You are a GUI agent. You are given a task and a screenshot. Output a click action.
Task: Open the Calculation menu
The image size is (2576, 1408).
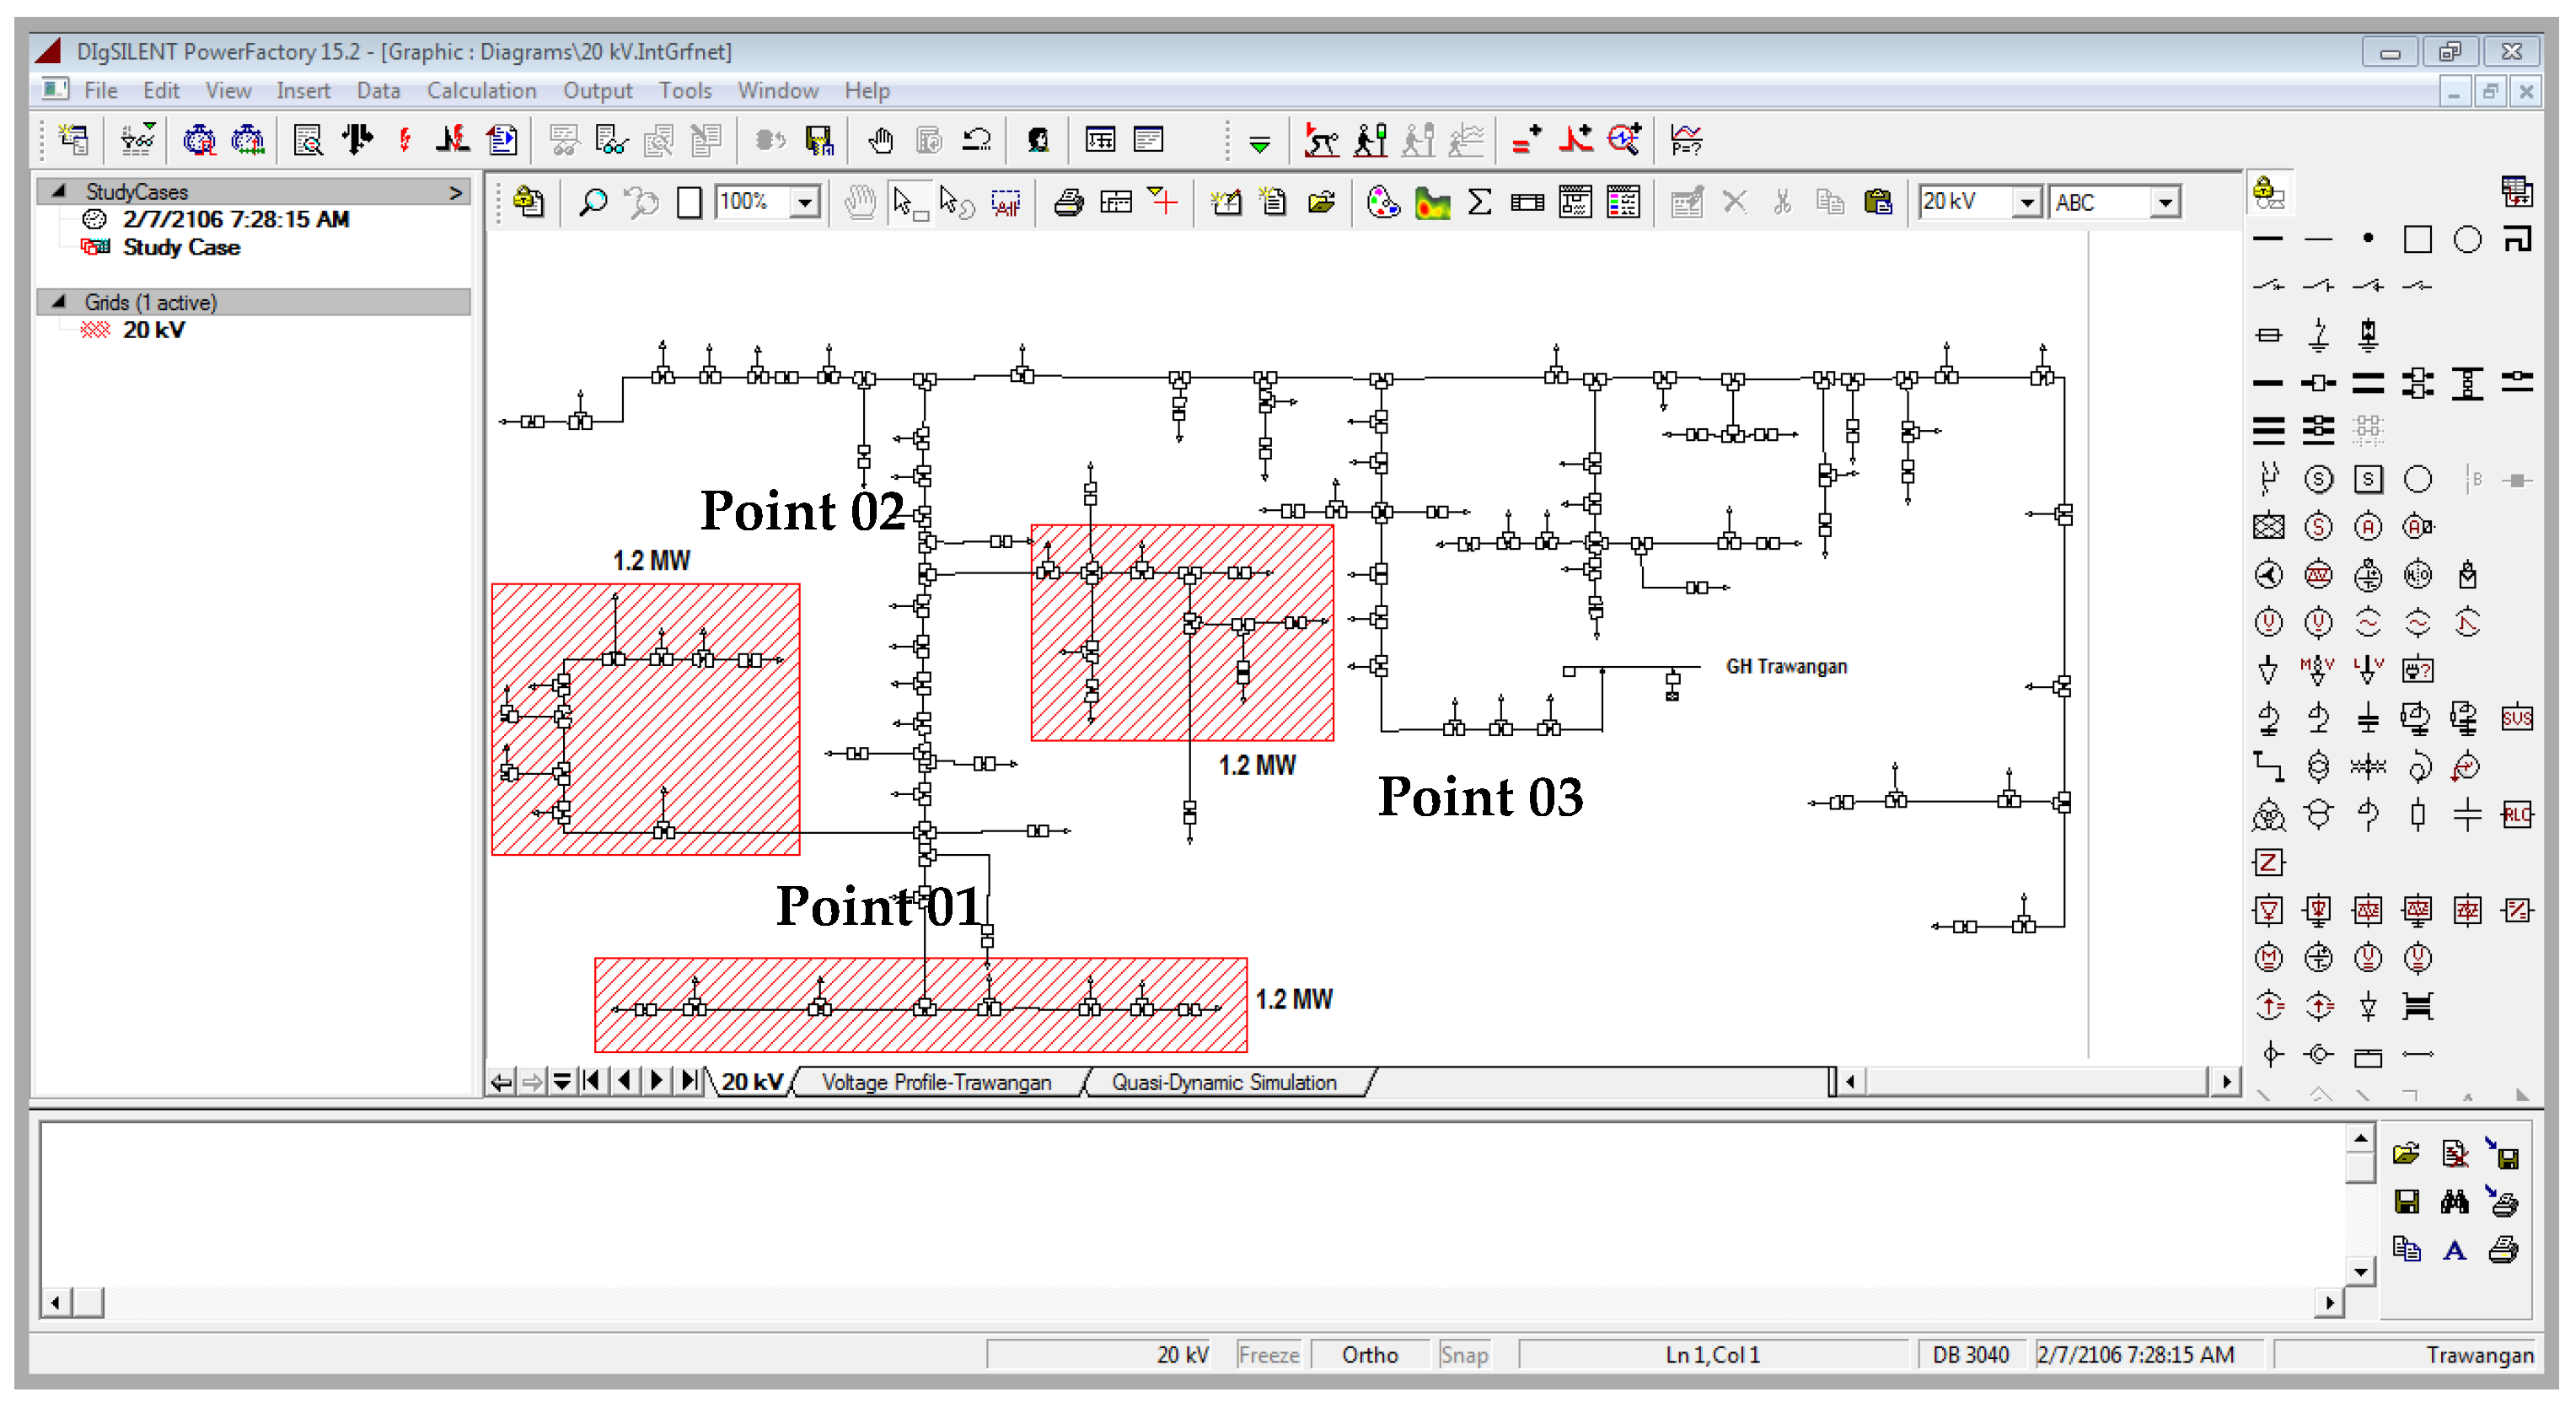pos(481,91)
